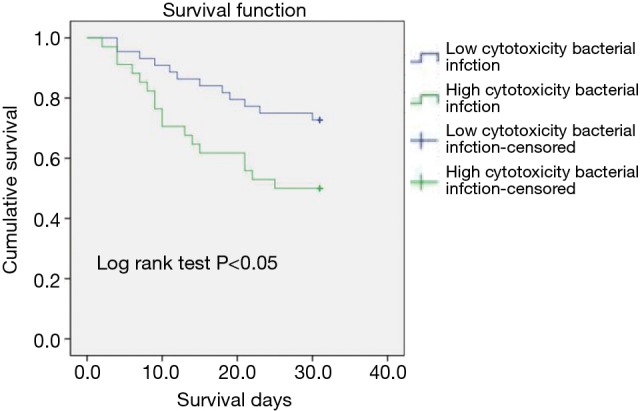This screenshot has width=640, height=411.
Task: Click the 'Survival function' chart title
Action: coord(222,11)
